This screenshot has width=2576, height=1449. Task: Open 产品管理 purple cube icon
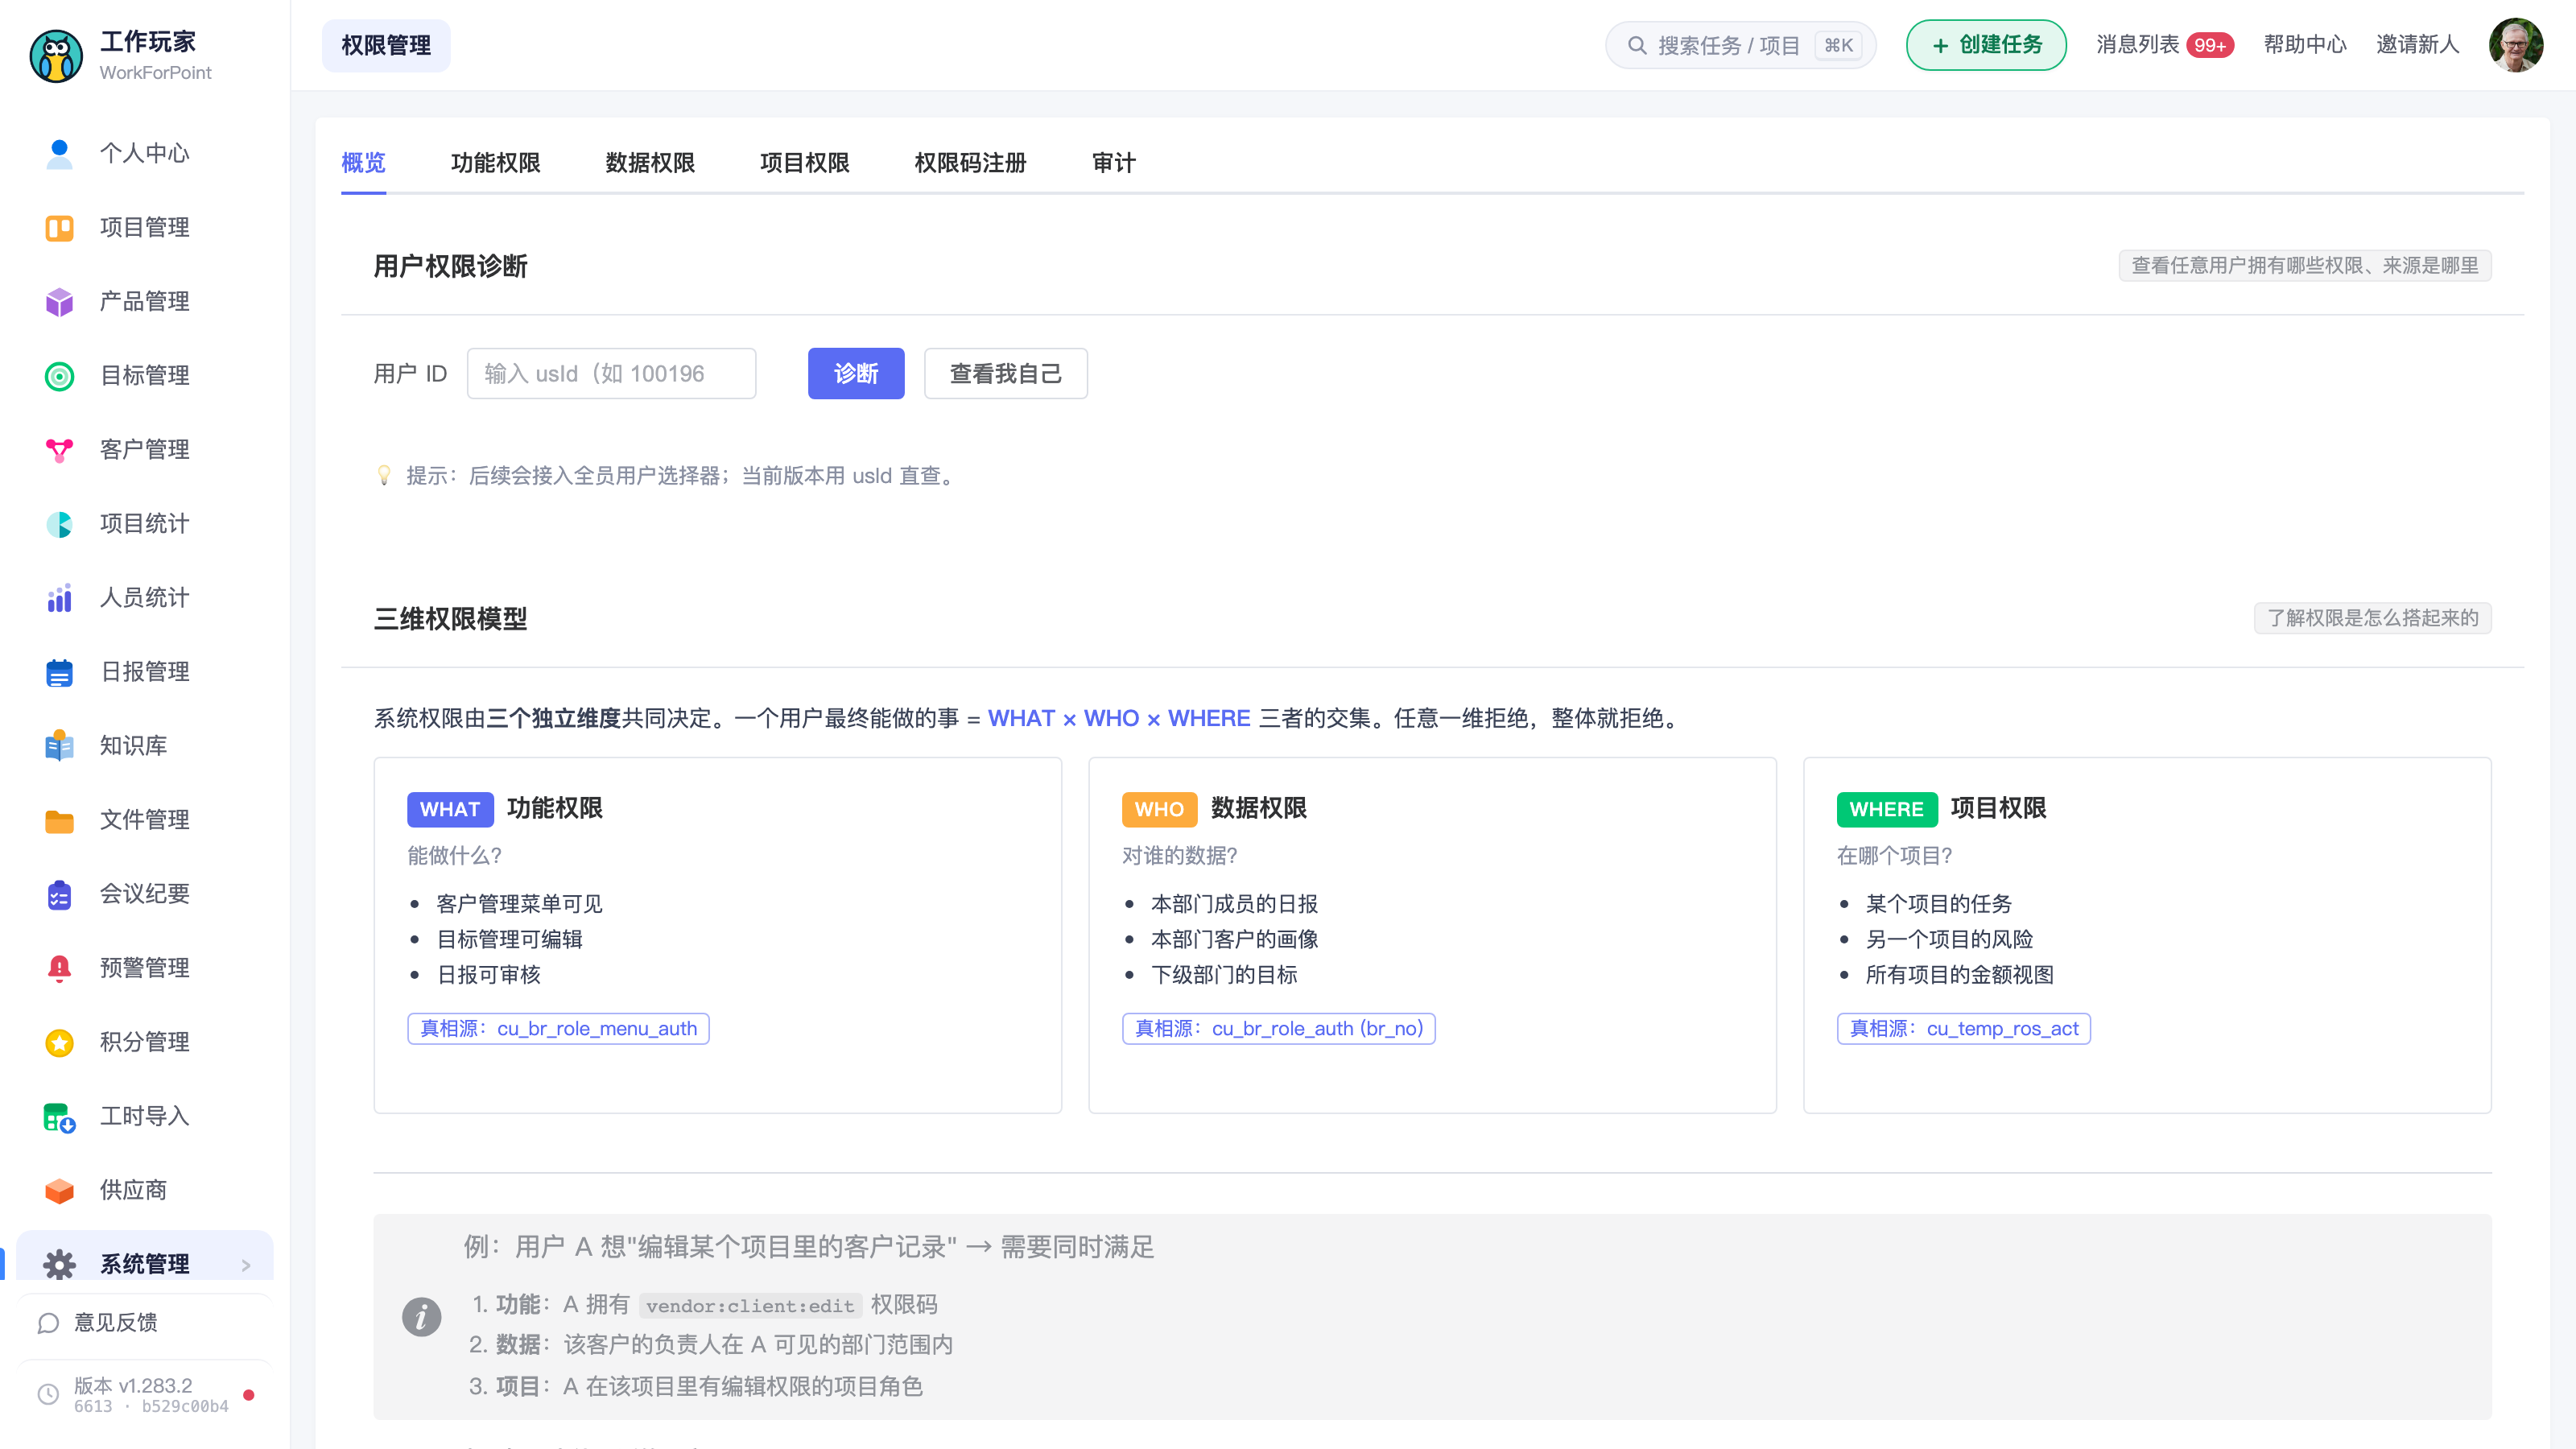click(x=59, y=301)
